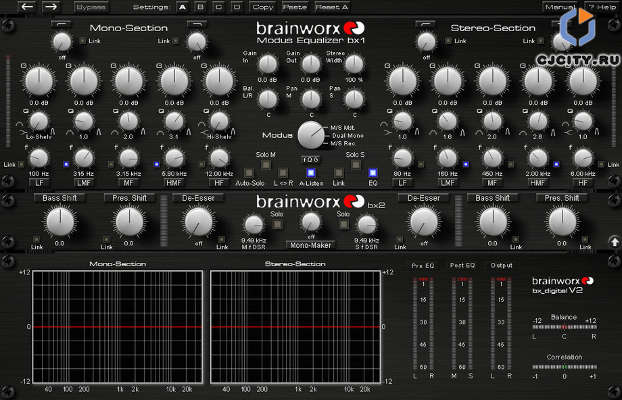The height and width of the screenshot is (400, 622).
Task: Toggle the Solo S switch
Action: (356, 164)
